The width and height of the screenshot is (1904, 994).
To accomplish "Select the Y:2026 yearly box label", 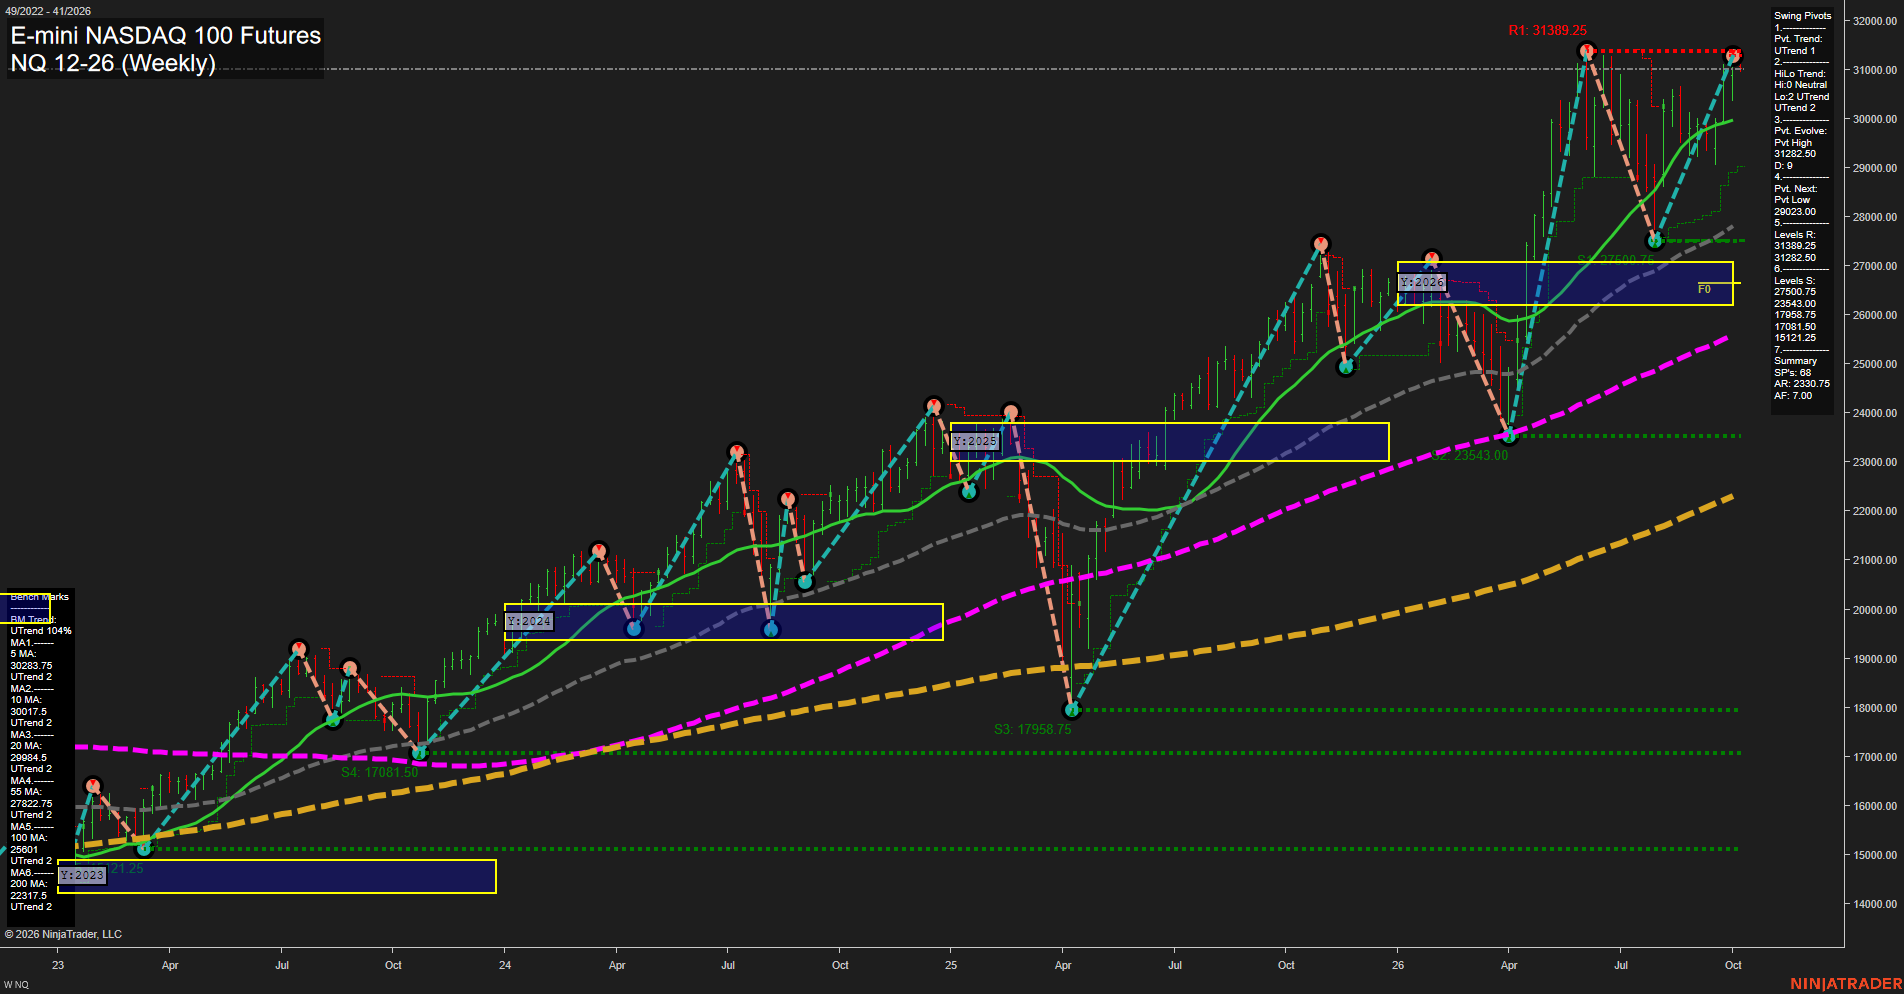I will tap(1421, 283).
